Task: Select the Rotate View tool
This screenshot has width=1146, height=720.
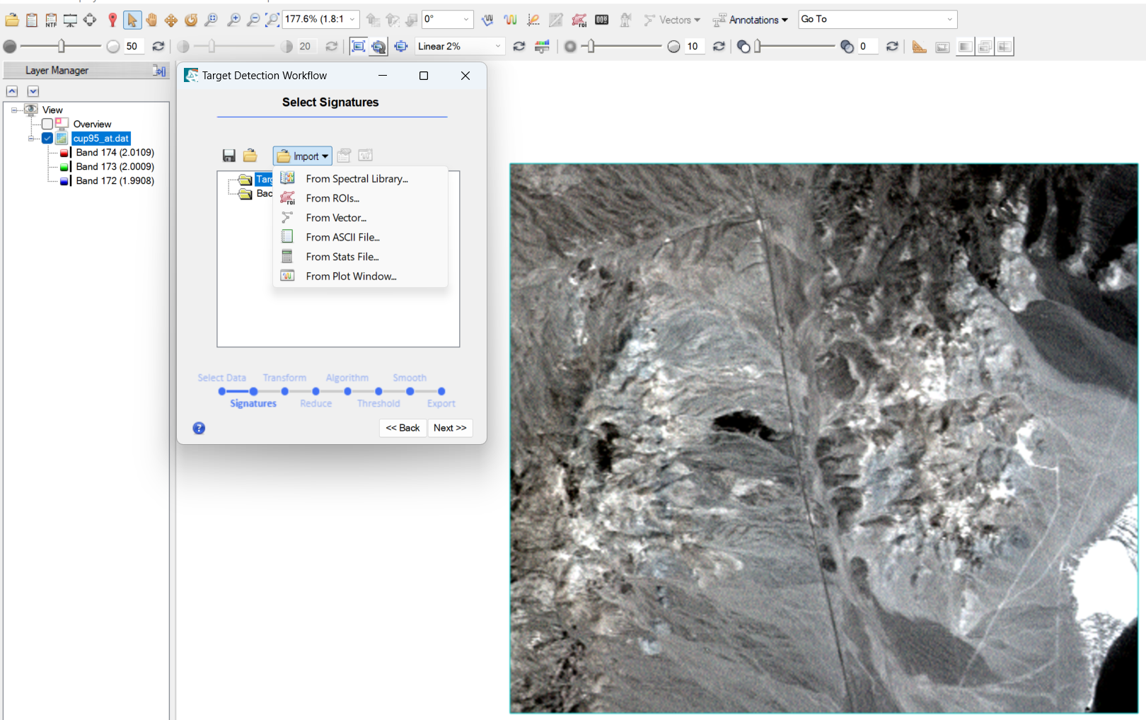Action: tap(191, 20)
